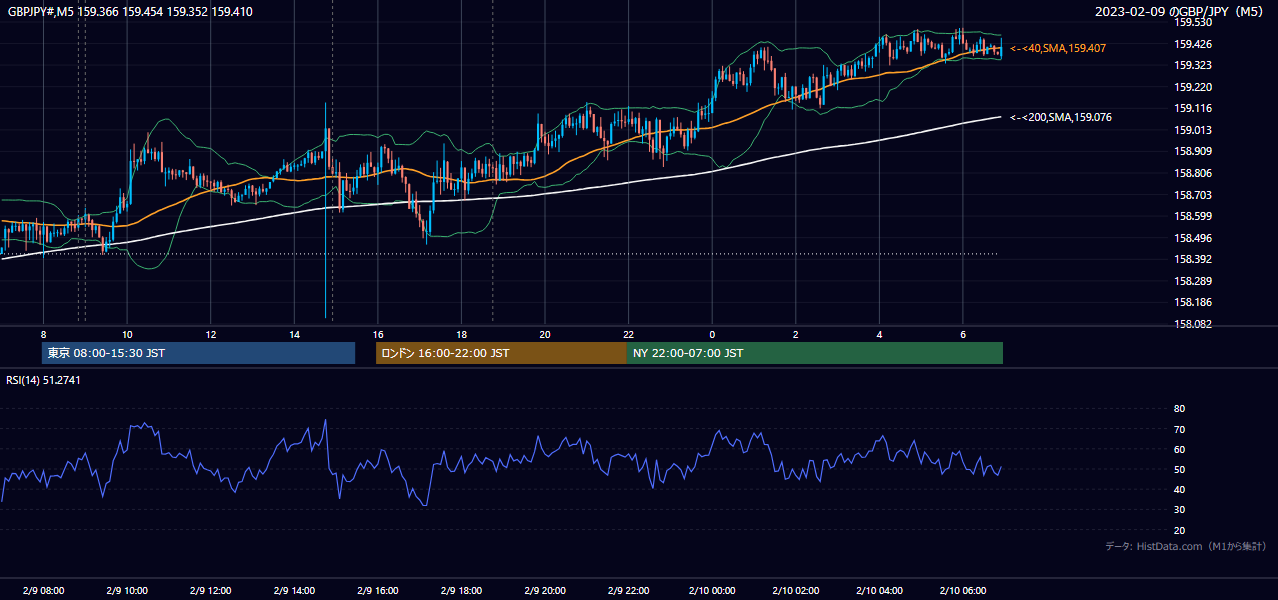Click RSI scale level 50

click(1180, 470)
